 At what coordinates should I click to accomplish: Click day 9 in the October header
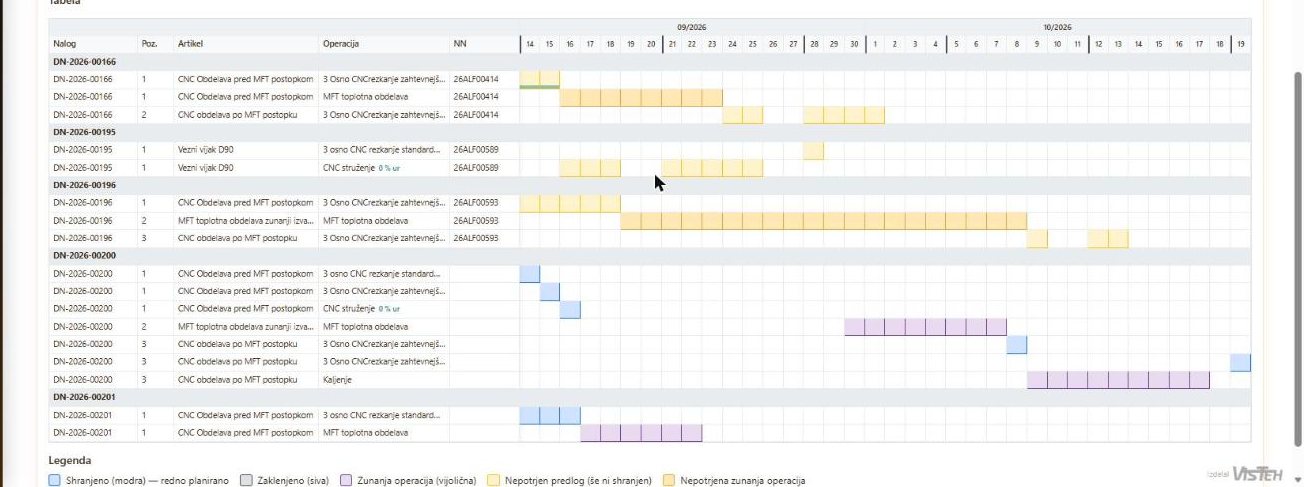(1037, 44)
